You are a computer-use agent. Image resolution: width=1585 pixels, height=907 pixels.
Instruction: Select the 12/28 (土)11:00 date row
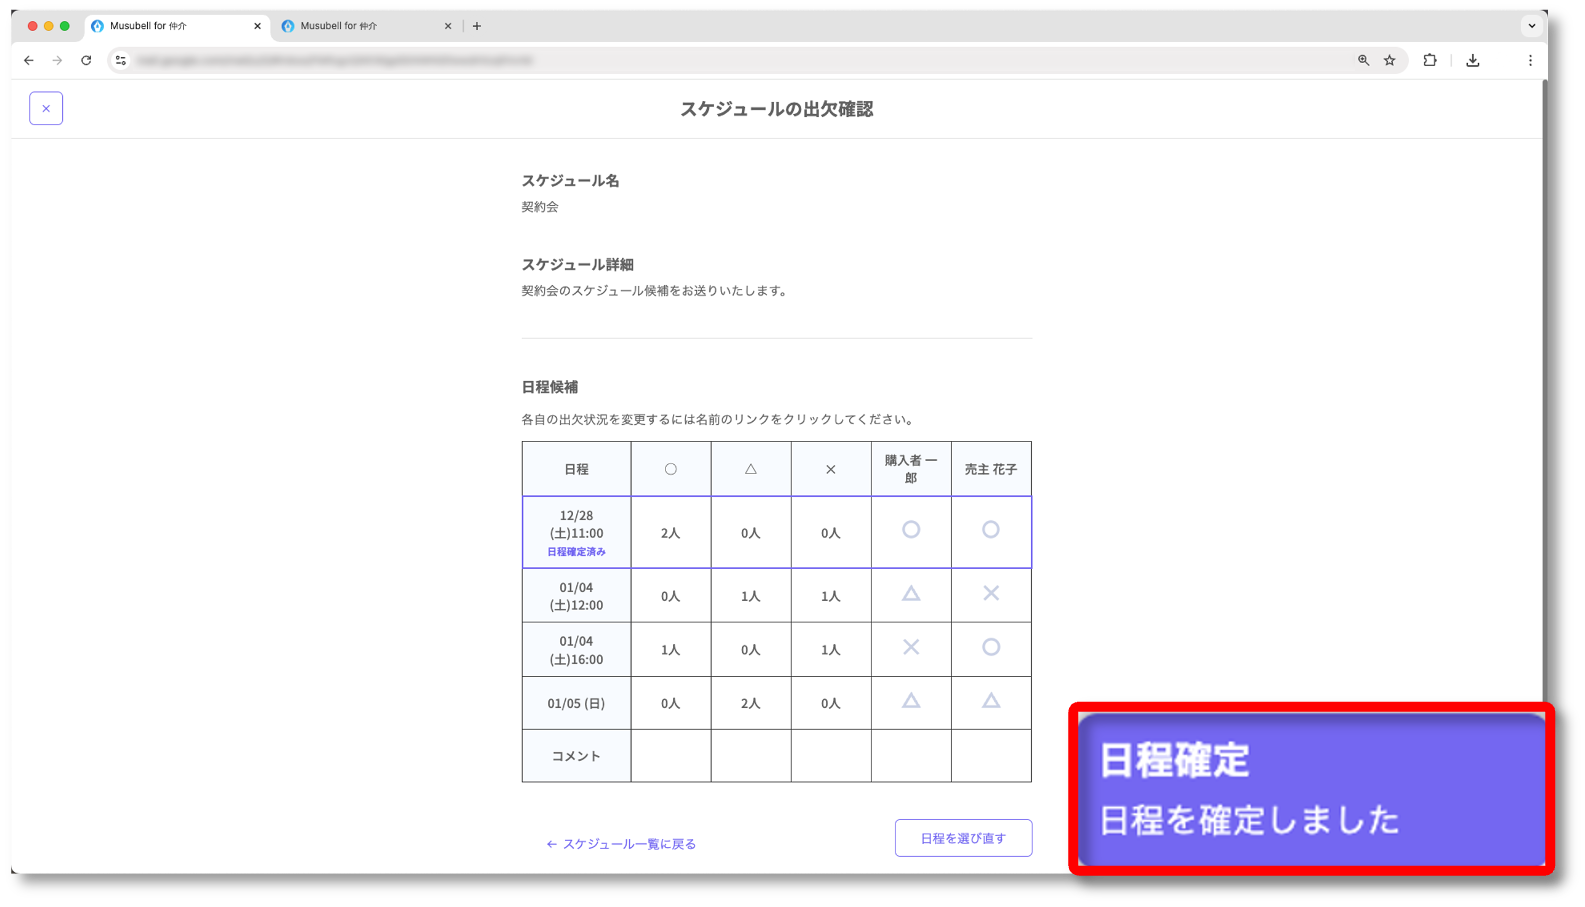coord(576,532)
